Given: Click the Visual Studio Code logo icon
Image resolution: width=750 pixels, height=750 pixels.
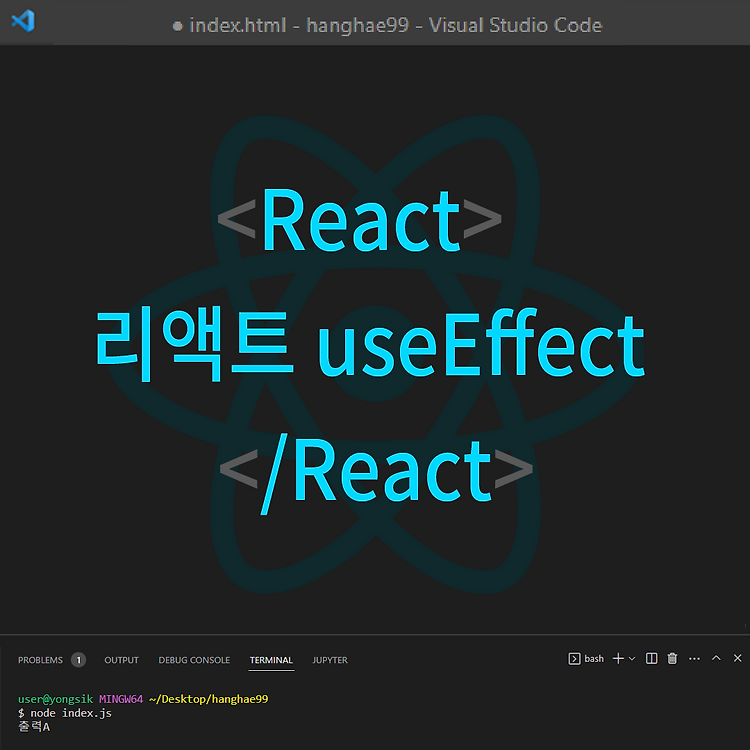Looking at the screenshot, I should click(x=23, y=21).
